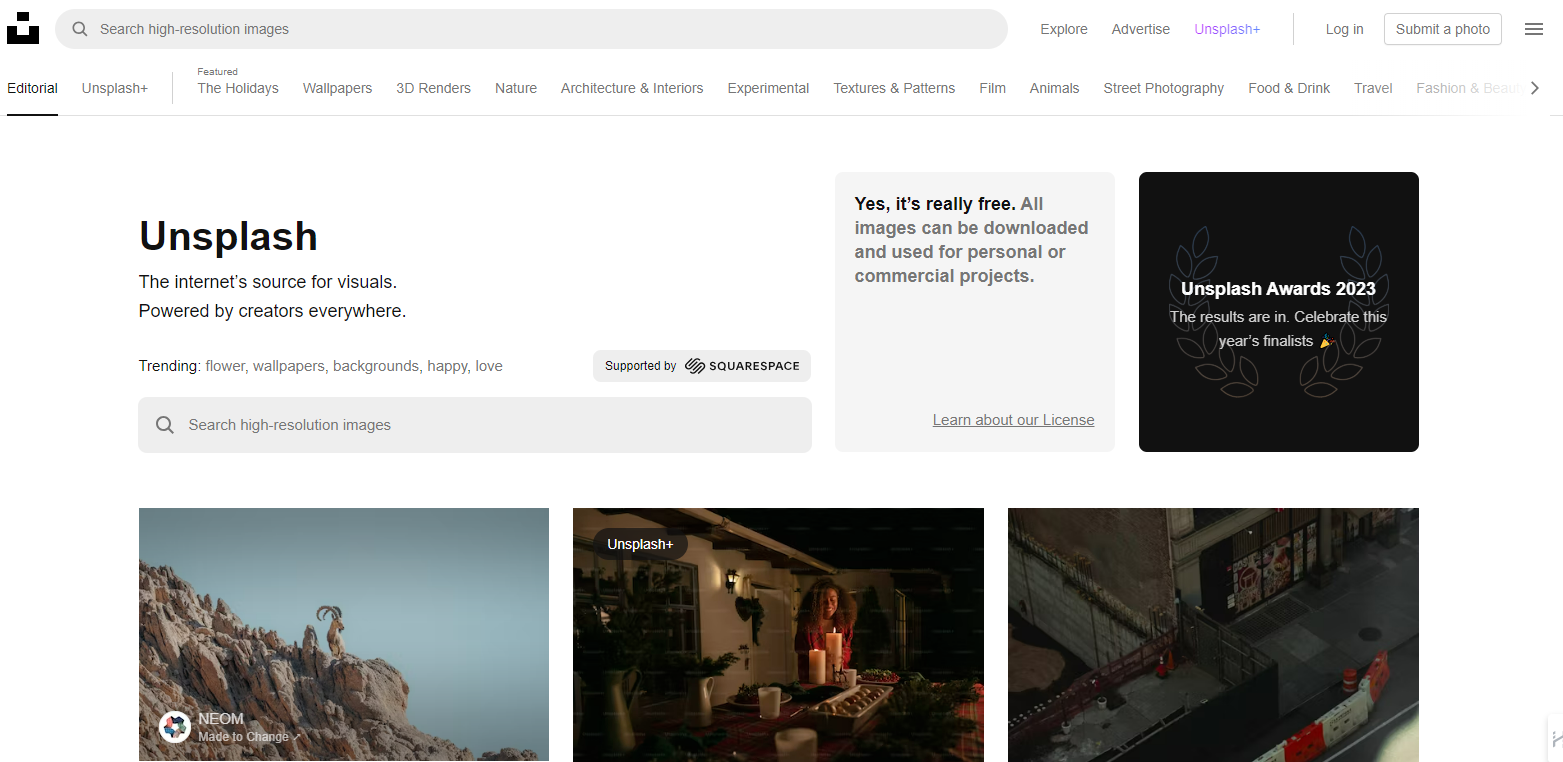Open the mountain goat photo
Image resolution: width=1563 pixels, height=762 pixels.
point(344,635)
